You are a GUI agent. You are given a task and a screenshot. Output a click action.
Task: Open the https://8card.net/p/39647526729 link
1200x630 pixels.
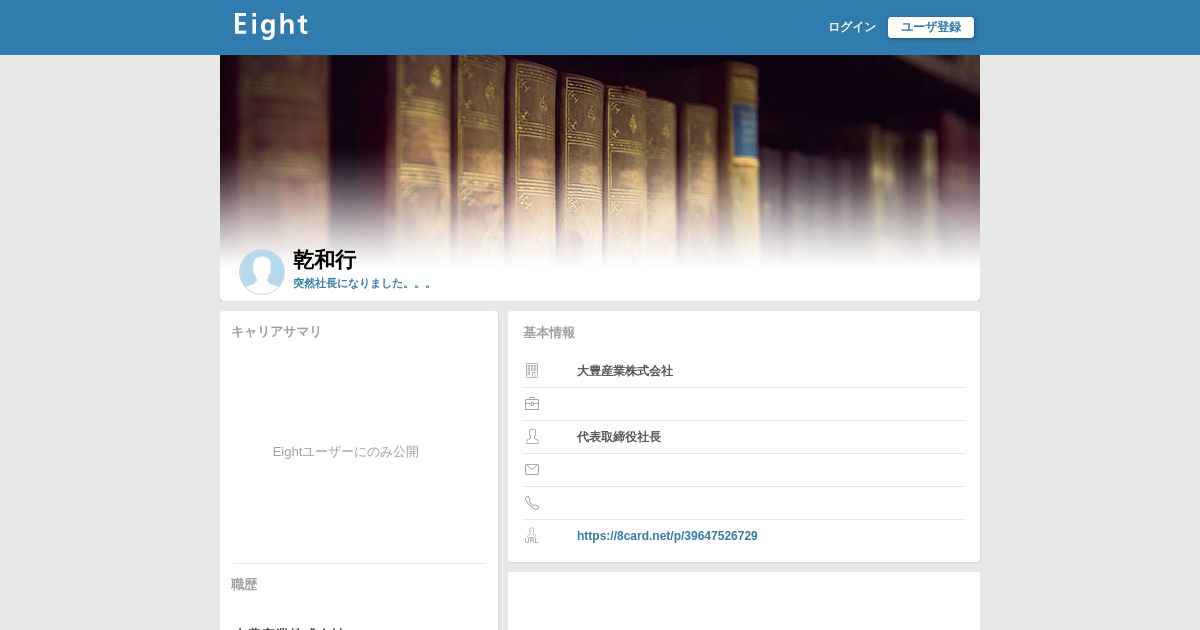click(x=667, y=536)
